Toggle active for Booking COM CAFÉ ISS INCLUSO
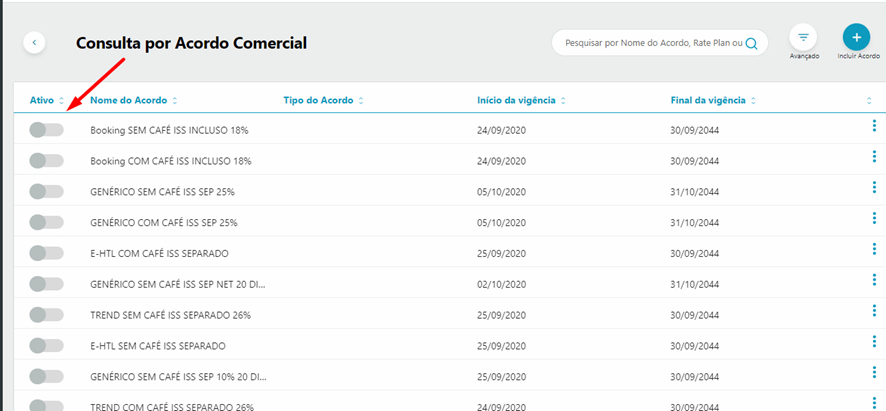Viewport: 886px width, 411px height. (46, 161)
